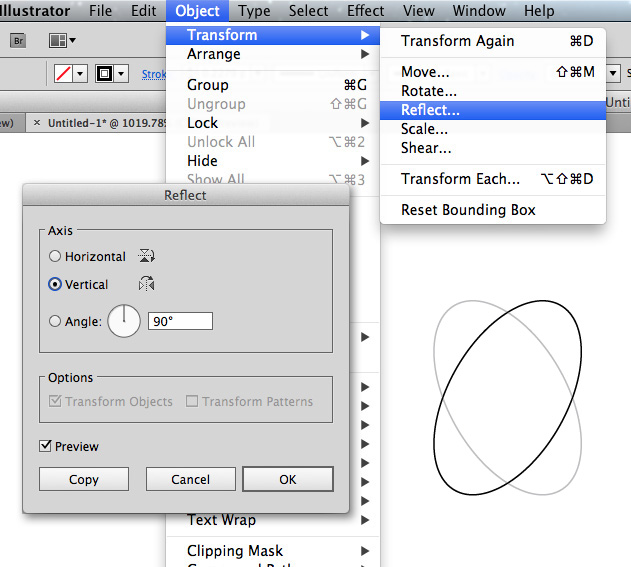Close the Untitled-1 document tab

[37, 123]
